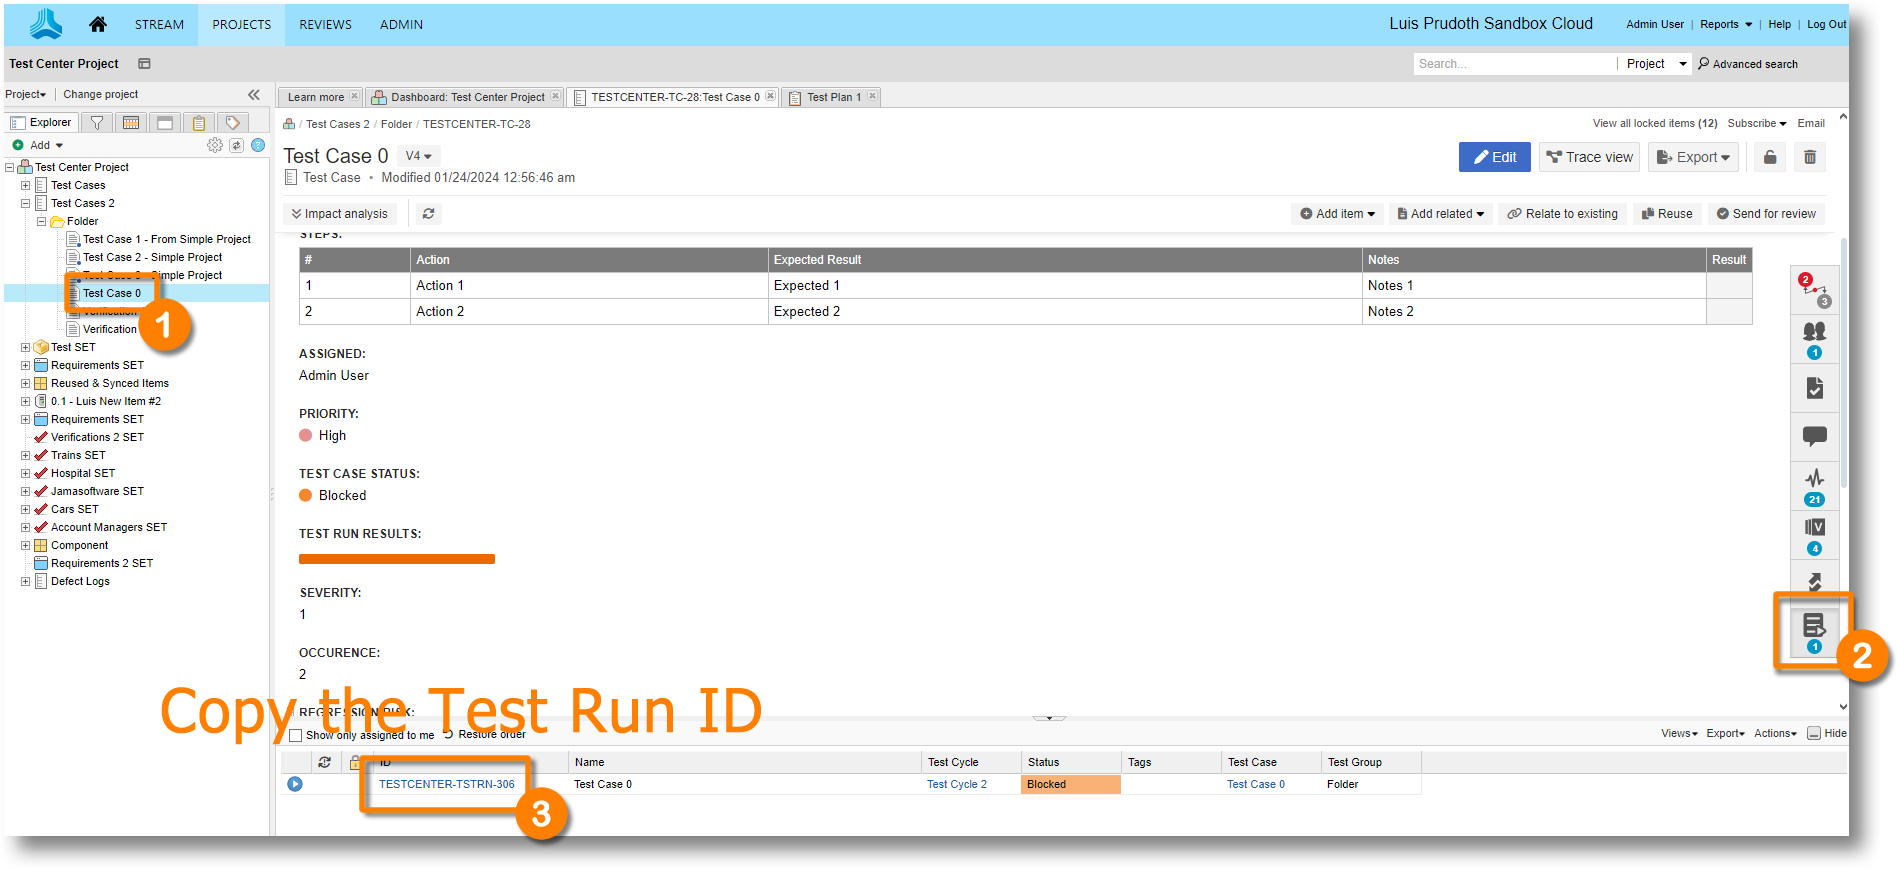Screen dimensions: 1897x869
Task: Click the Tags icon in explorer toolbar
Action: pyautogui.click(x=233, y=123)
